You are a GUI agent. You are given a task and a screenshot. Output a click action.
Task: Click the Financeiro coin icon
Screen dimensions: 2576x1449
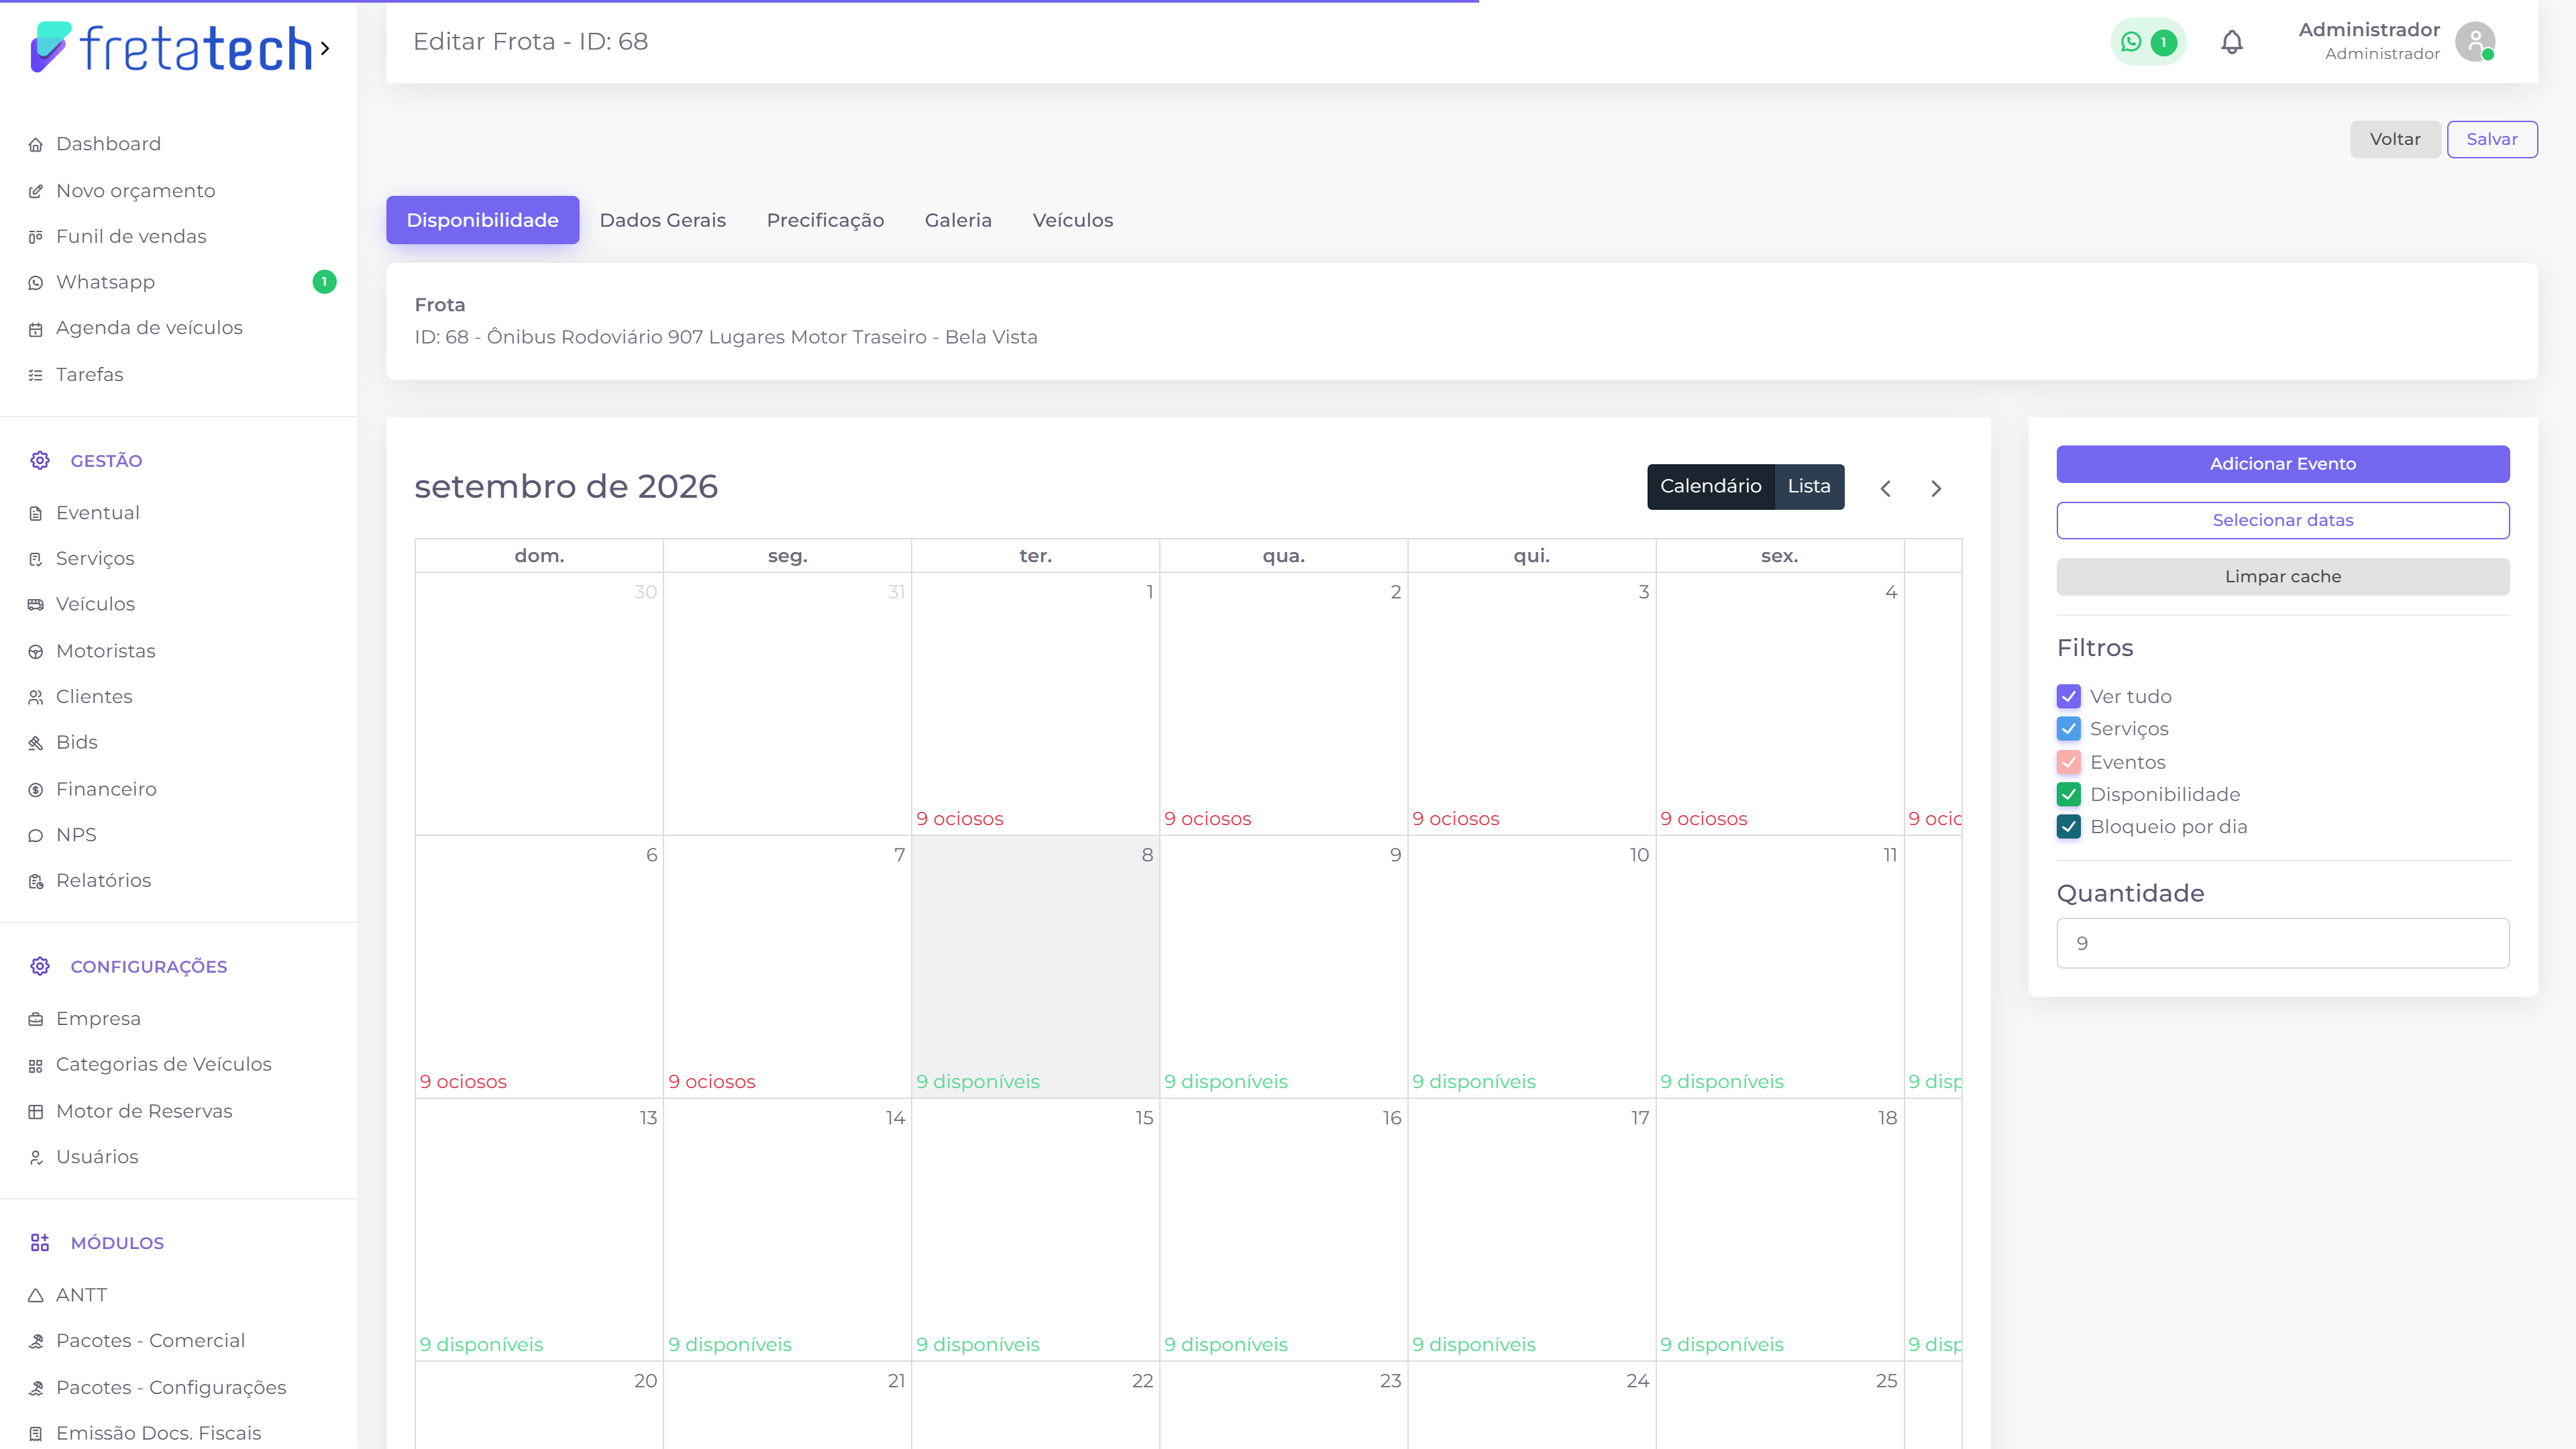[x=36, y=790]
